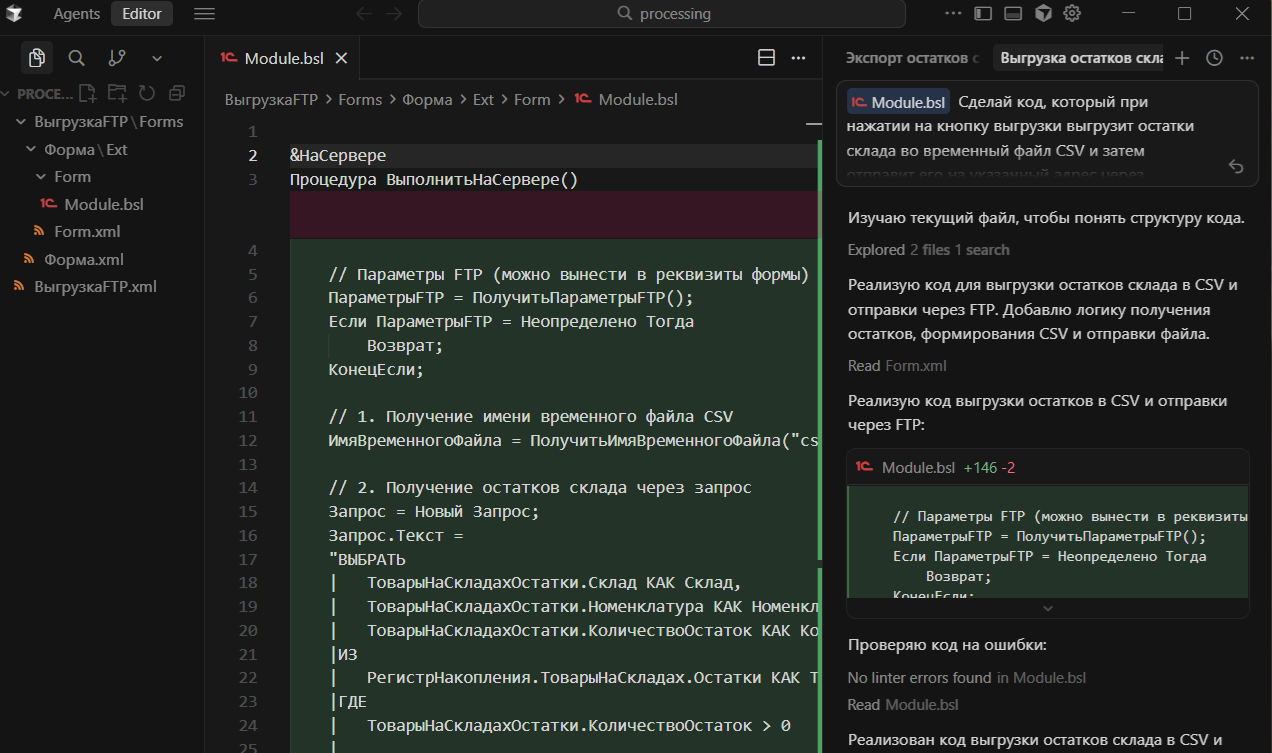Viewport: 1272px width, 753px height.
Task: Switch to Editor mode
Action: [x=142, y=14]
